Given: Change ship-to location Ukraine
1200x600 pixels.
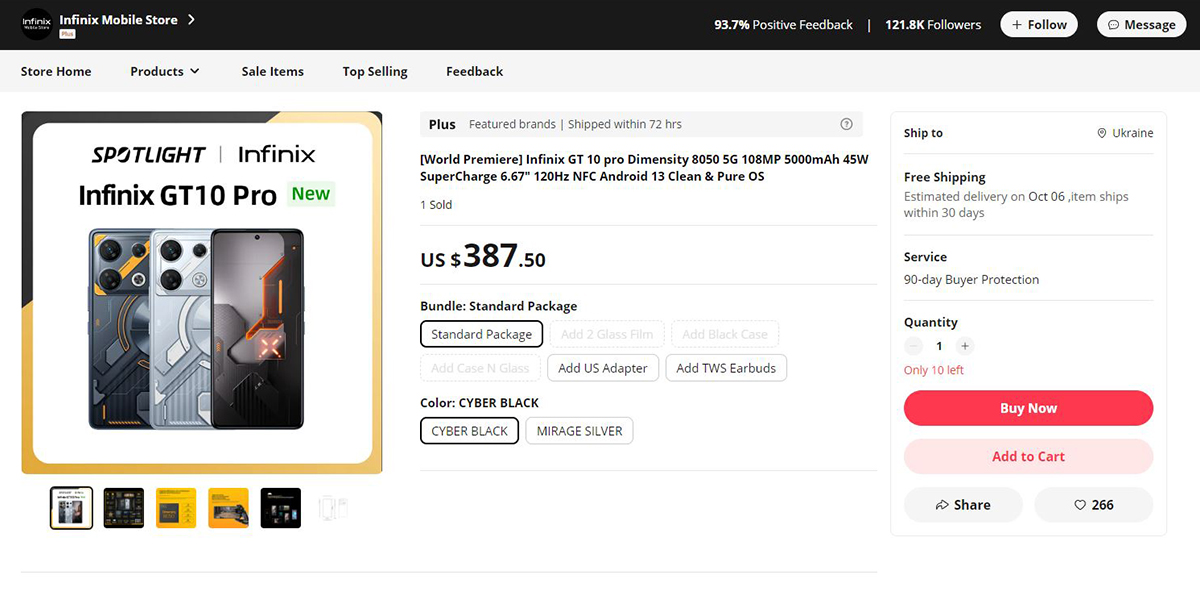Looking at the screenshot, I should [1125, 133].
